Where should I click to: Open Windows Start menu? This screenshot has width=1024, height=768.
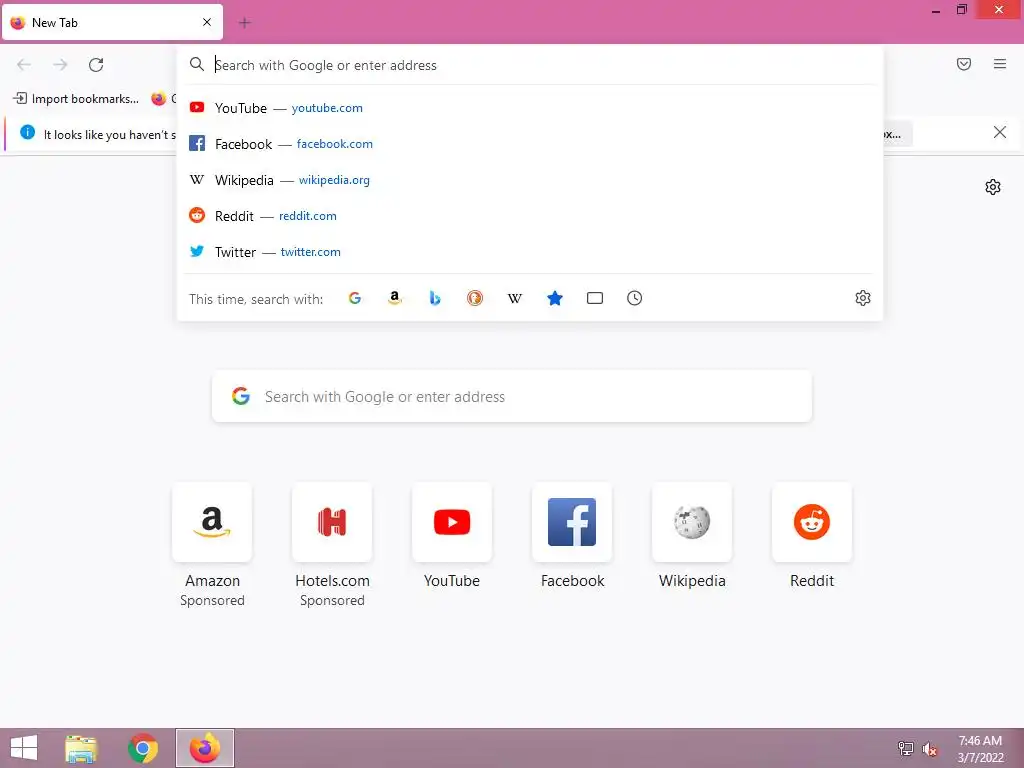(x=24, y=748)
